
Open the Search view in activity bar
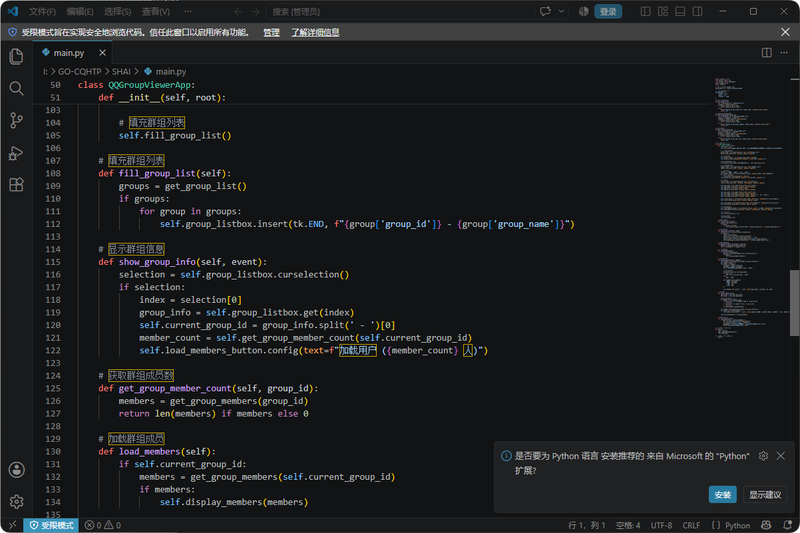tap(16, 88)
